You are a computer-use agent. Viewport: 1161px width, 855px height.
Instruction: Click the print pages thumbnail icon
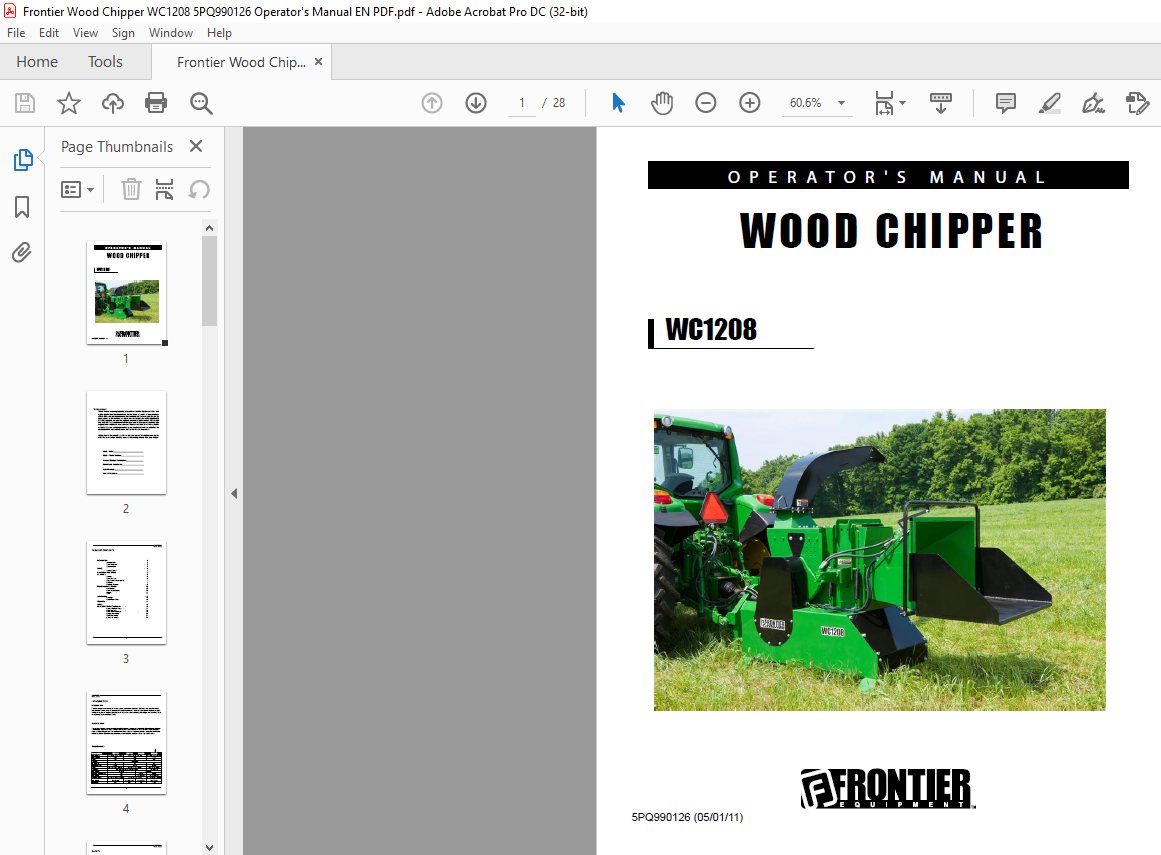164,190
